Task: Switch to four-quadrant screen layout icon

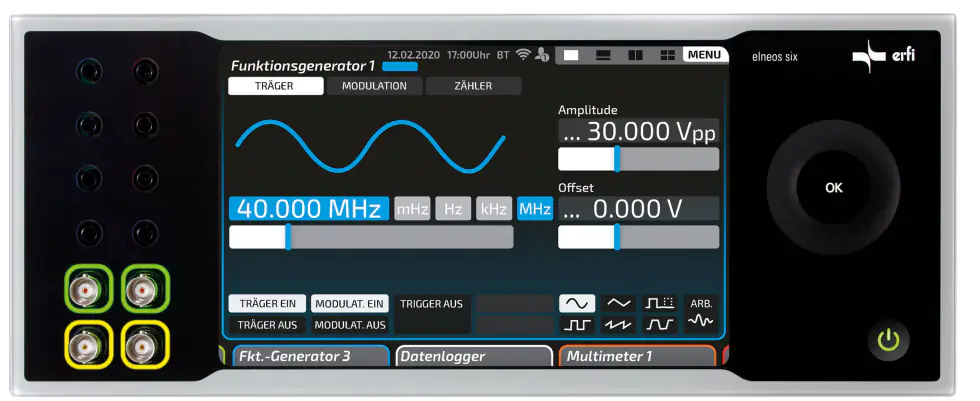Action: click(667, 55)
